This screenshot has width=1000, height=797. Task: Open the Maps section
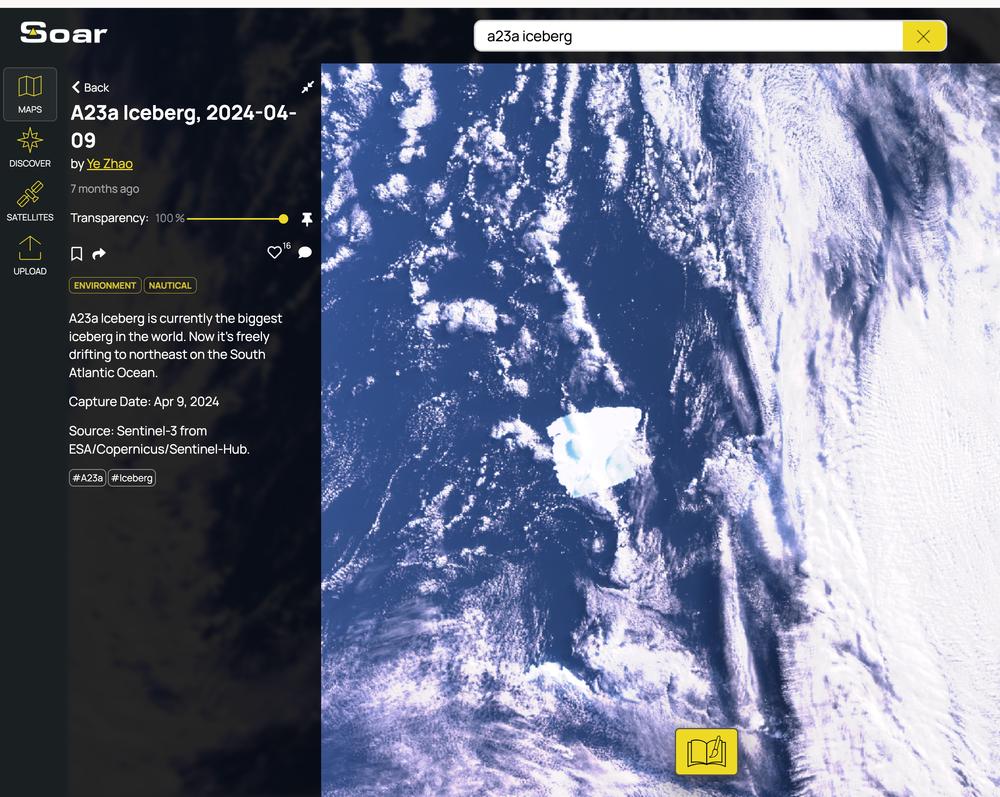[x=30, y=94]
